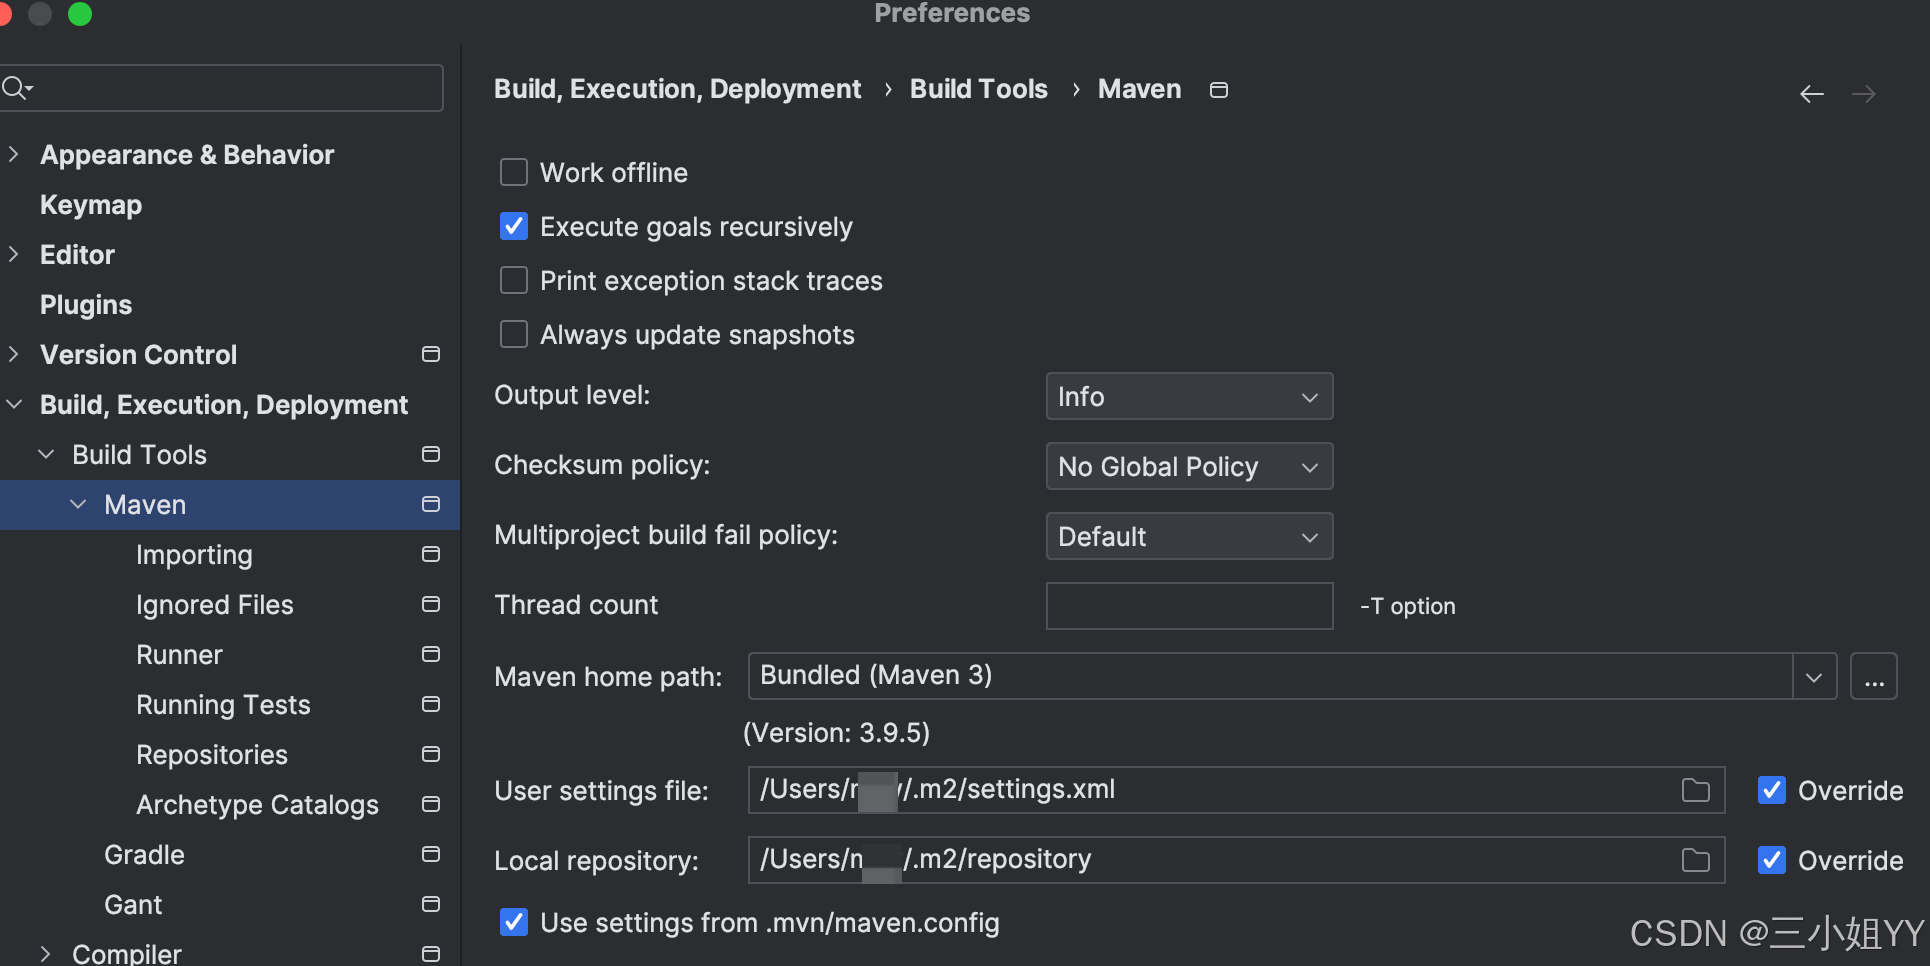Click Build Tools in the breadcrumb
This screenshot has width=1930, height=966.
(x=979, y=89)
